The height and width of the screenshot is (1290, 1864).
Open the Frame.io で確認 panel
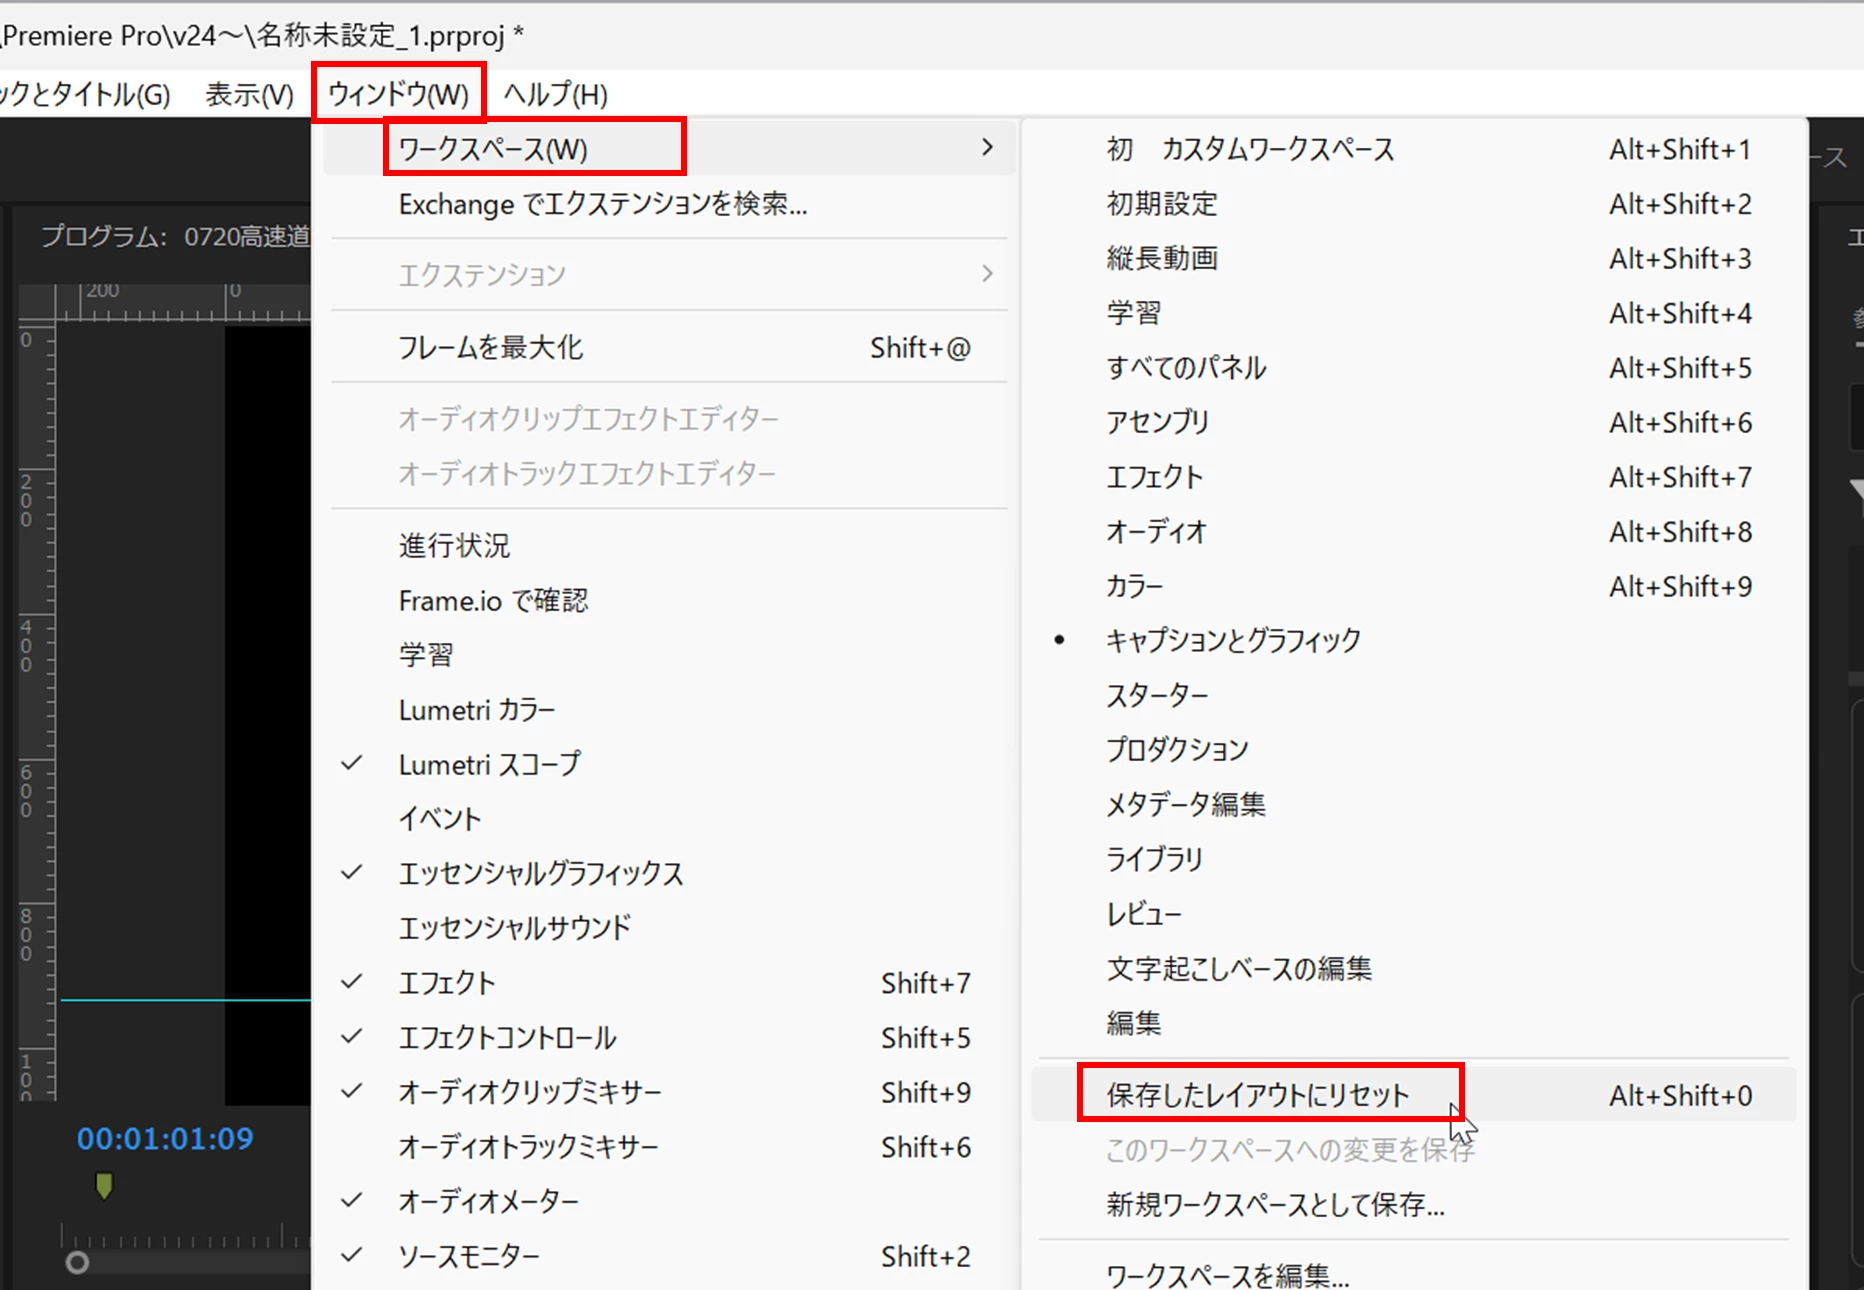pyautogui.click(x=669, y=600)
